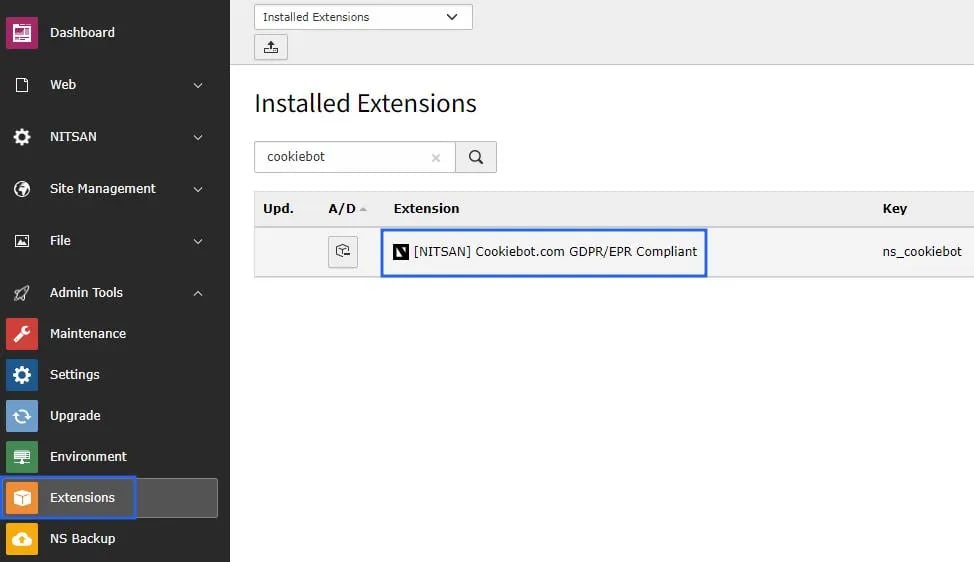
Task: Select the Upgrade menu label
Action: [x=75, y=415]
